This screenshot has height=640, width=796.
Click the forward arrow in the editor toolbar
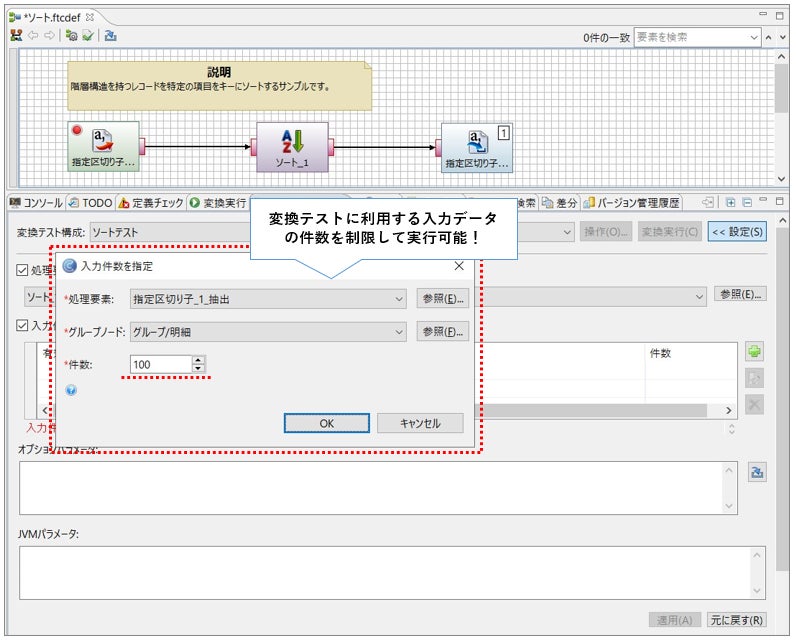pyautogui.click(x=49, y=35)
